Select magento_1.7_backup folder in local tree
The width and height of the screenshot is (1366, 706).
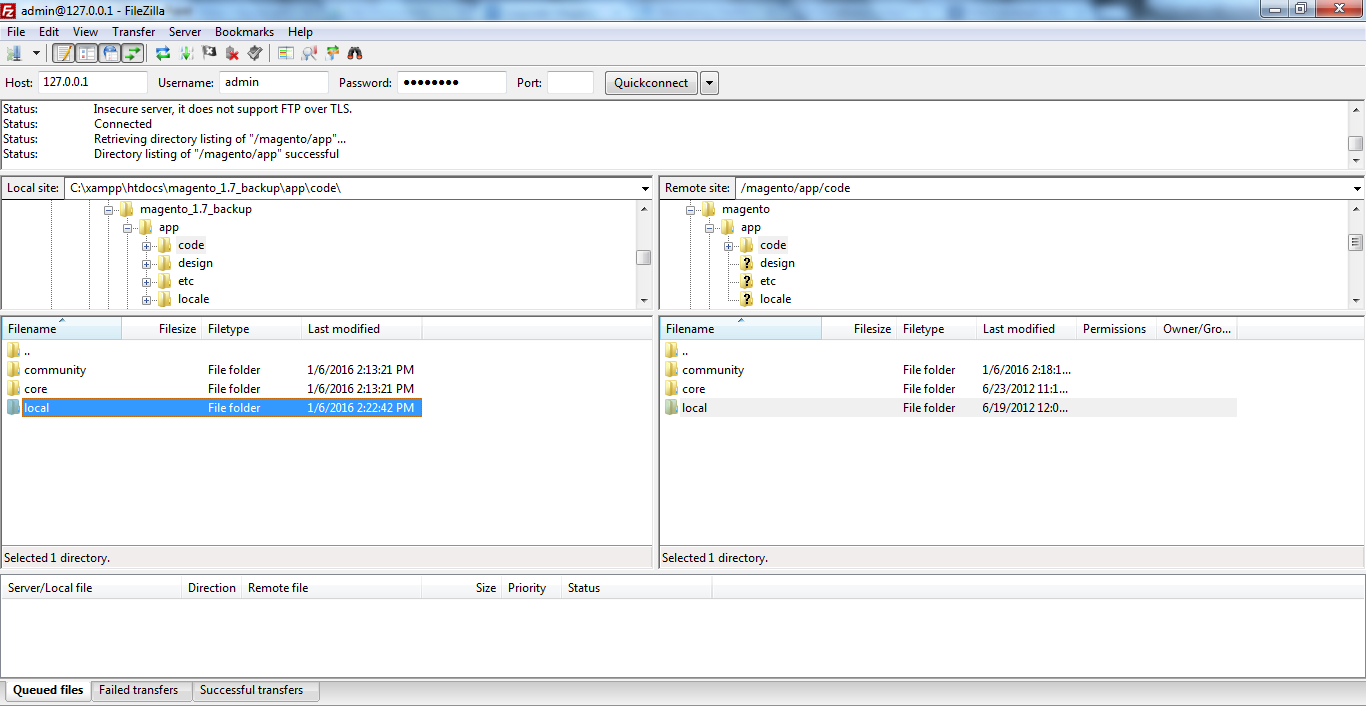coord(186,210)
